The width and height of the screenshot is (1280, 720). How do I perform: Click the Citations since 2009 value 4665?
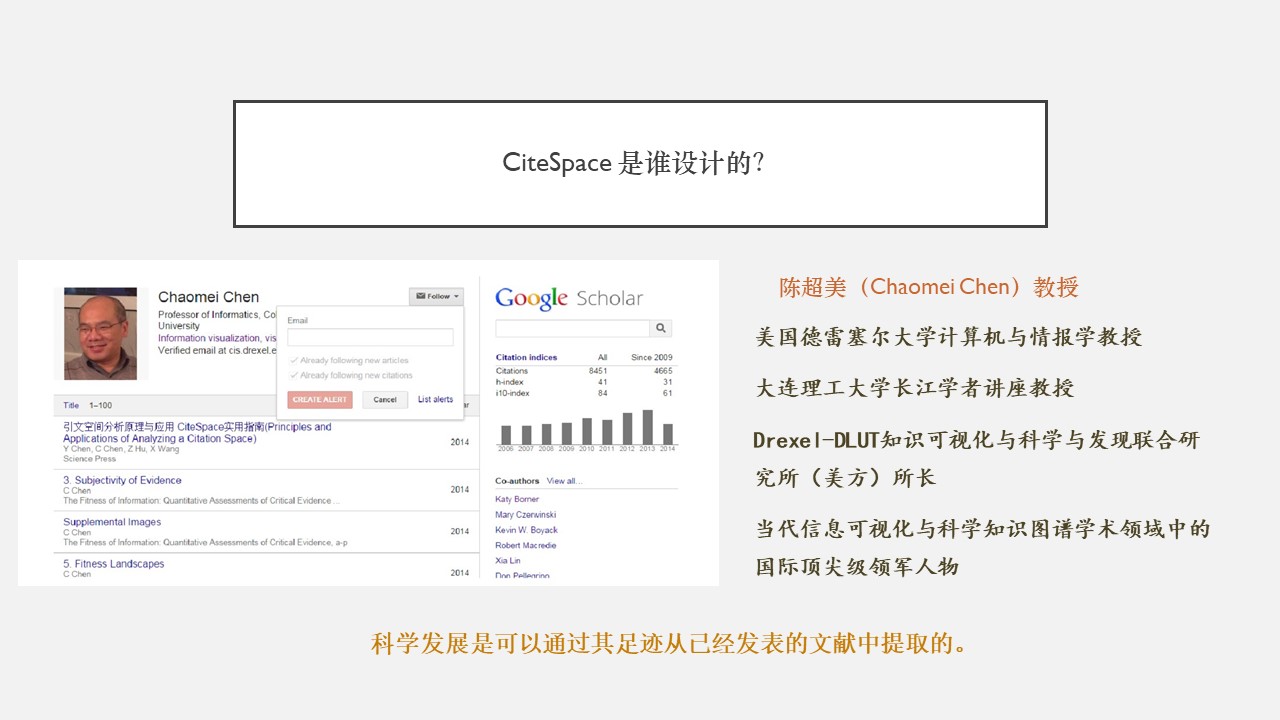663,371
